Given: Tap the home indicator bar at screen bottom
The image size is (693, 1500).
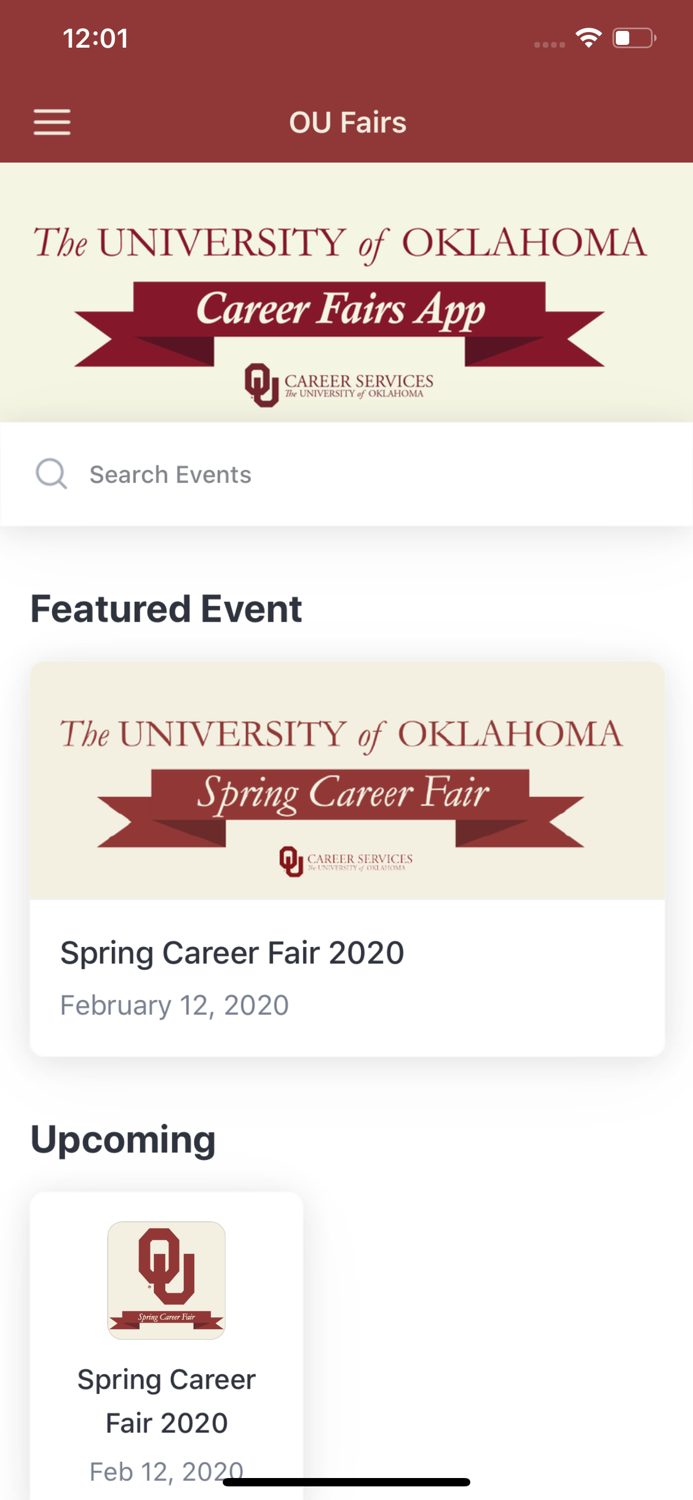Looking at the screenshot, I should pyautogui.click(x=347, y=1480).
